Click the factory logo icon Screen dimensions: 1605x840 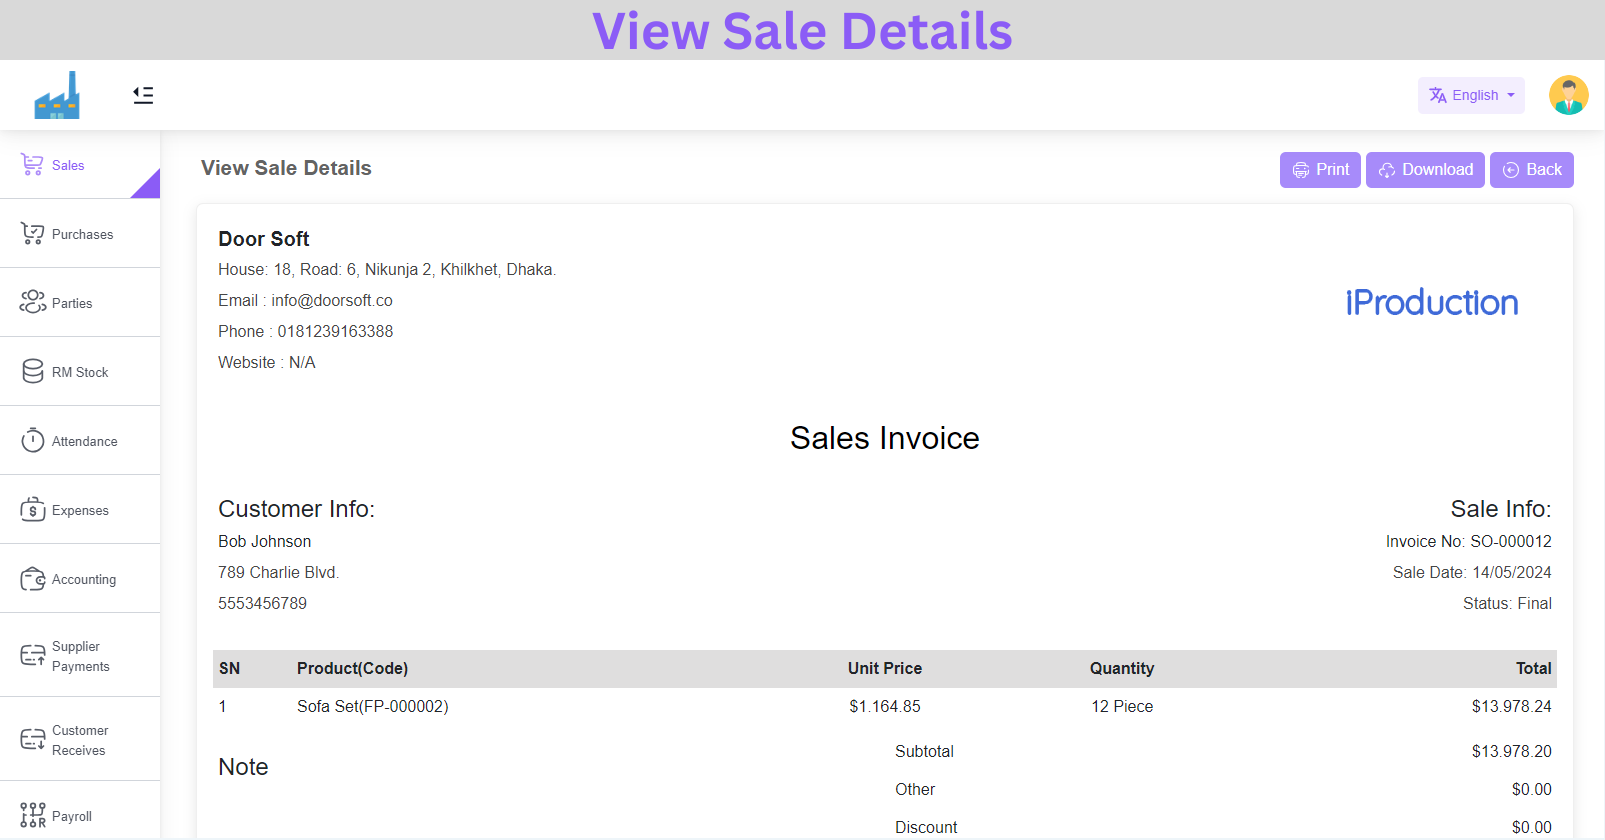tap(57, 95)
